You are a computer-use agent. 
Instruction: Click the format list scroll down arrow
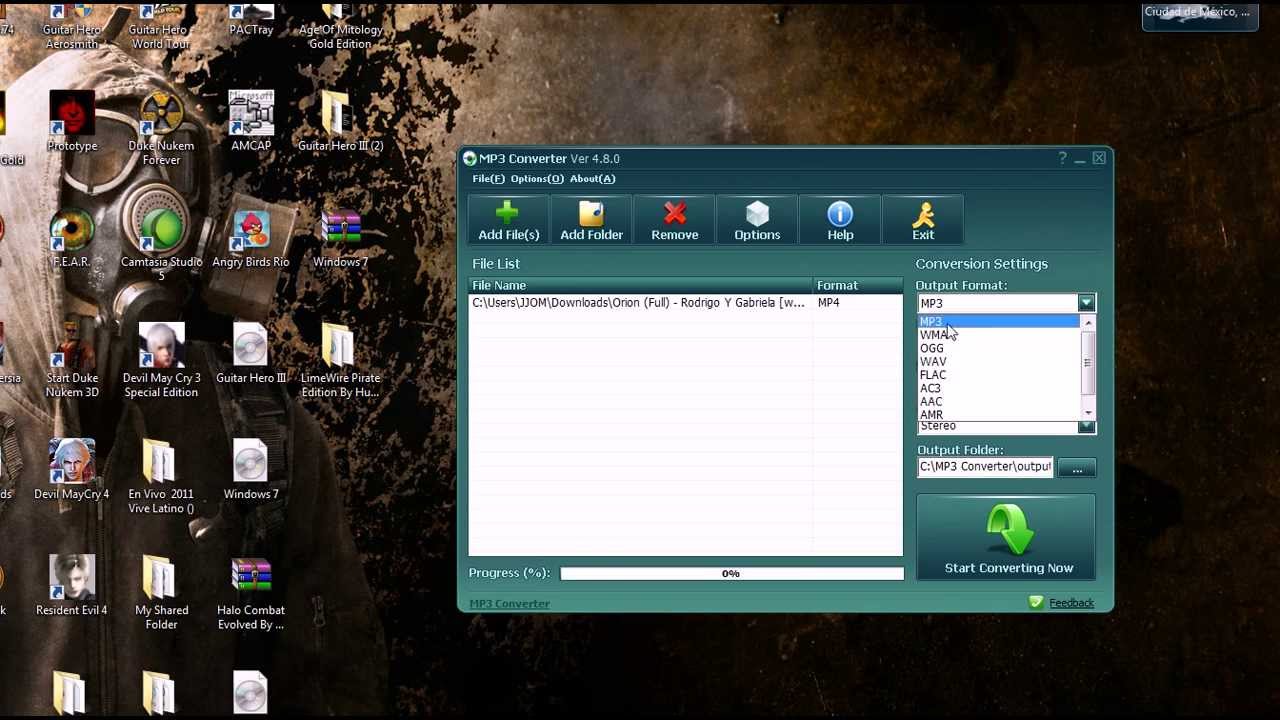[x=1088, y=412]
